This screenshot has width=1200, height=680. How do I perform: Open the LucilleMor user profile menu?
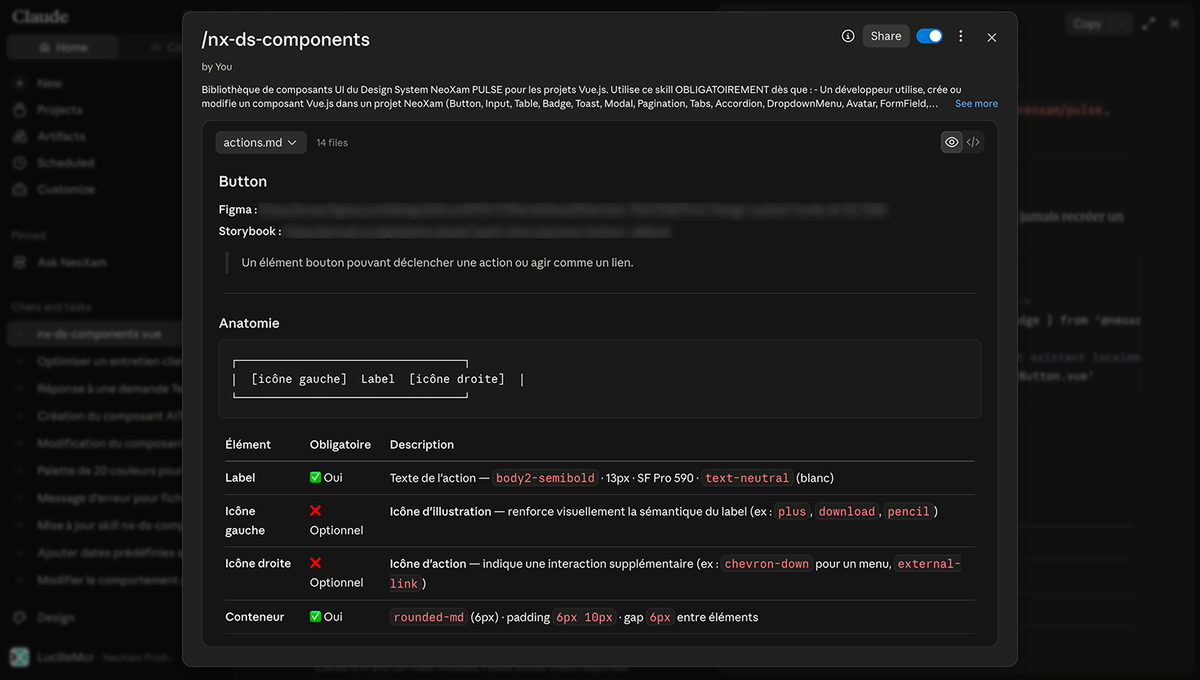tap(90, 657)
